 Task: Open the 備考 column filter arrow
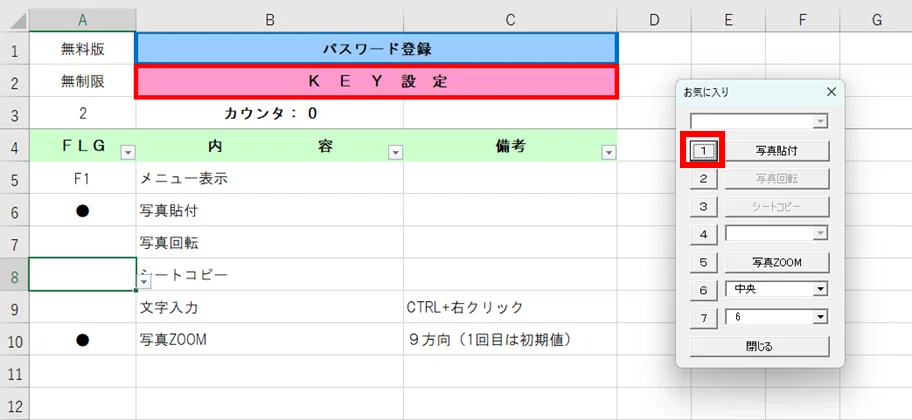click(x=609, y=153)
